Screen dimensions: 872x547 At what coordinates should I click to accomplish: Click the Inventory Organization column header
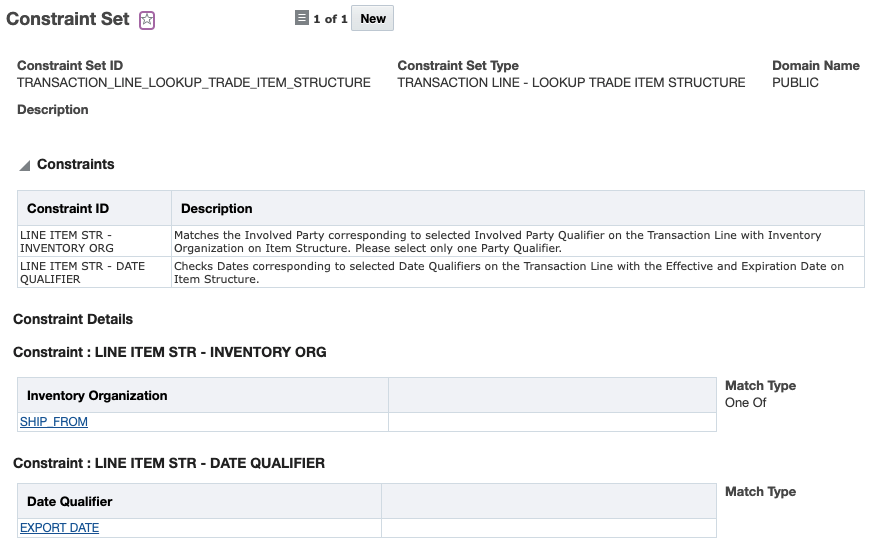pos(97,395)
